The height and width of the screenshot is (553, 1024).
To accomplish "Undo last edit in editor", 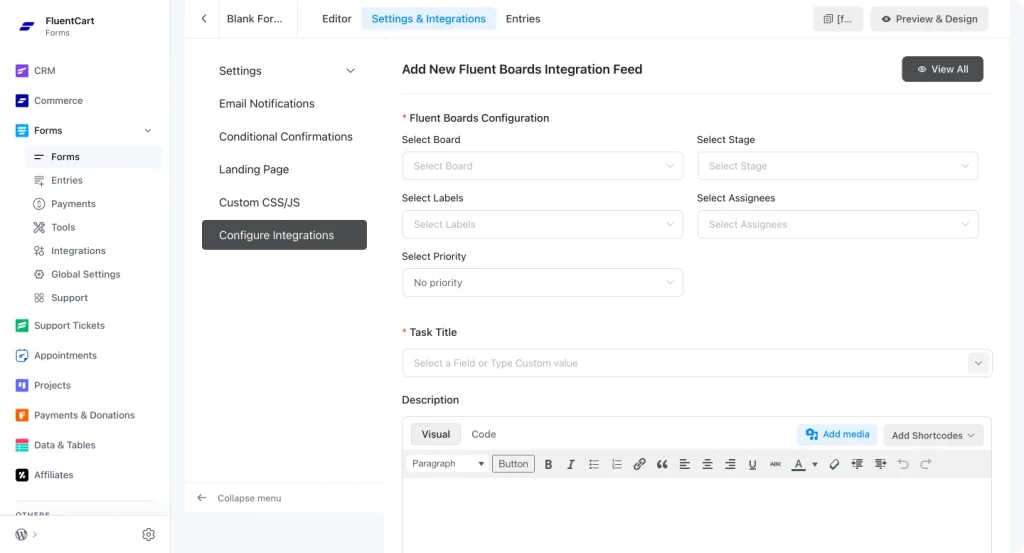I will coord(903,464).
